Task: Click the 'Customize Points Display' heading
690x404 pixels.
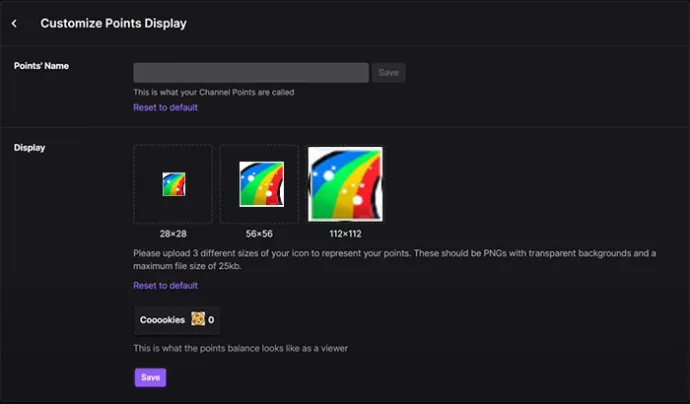Action: coord(114,23)
